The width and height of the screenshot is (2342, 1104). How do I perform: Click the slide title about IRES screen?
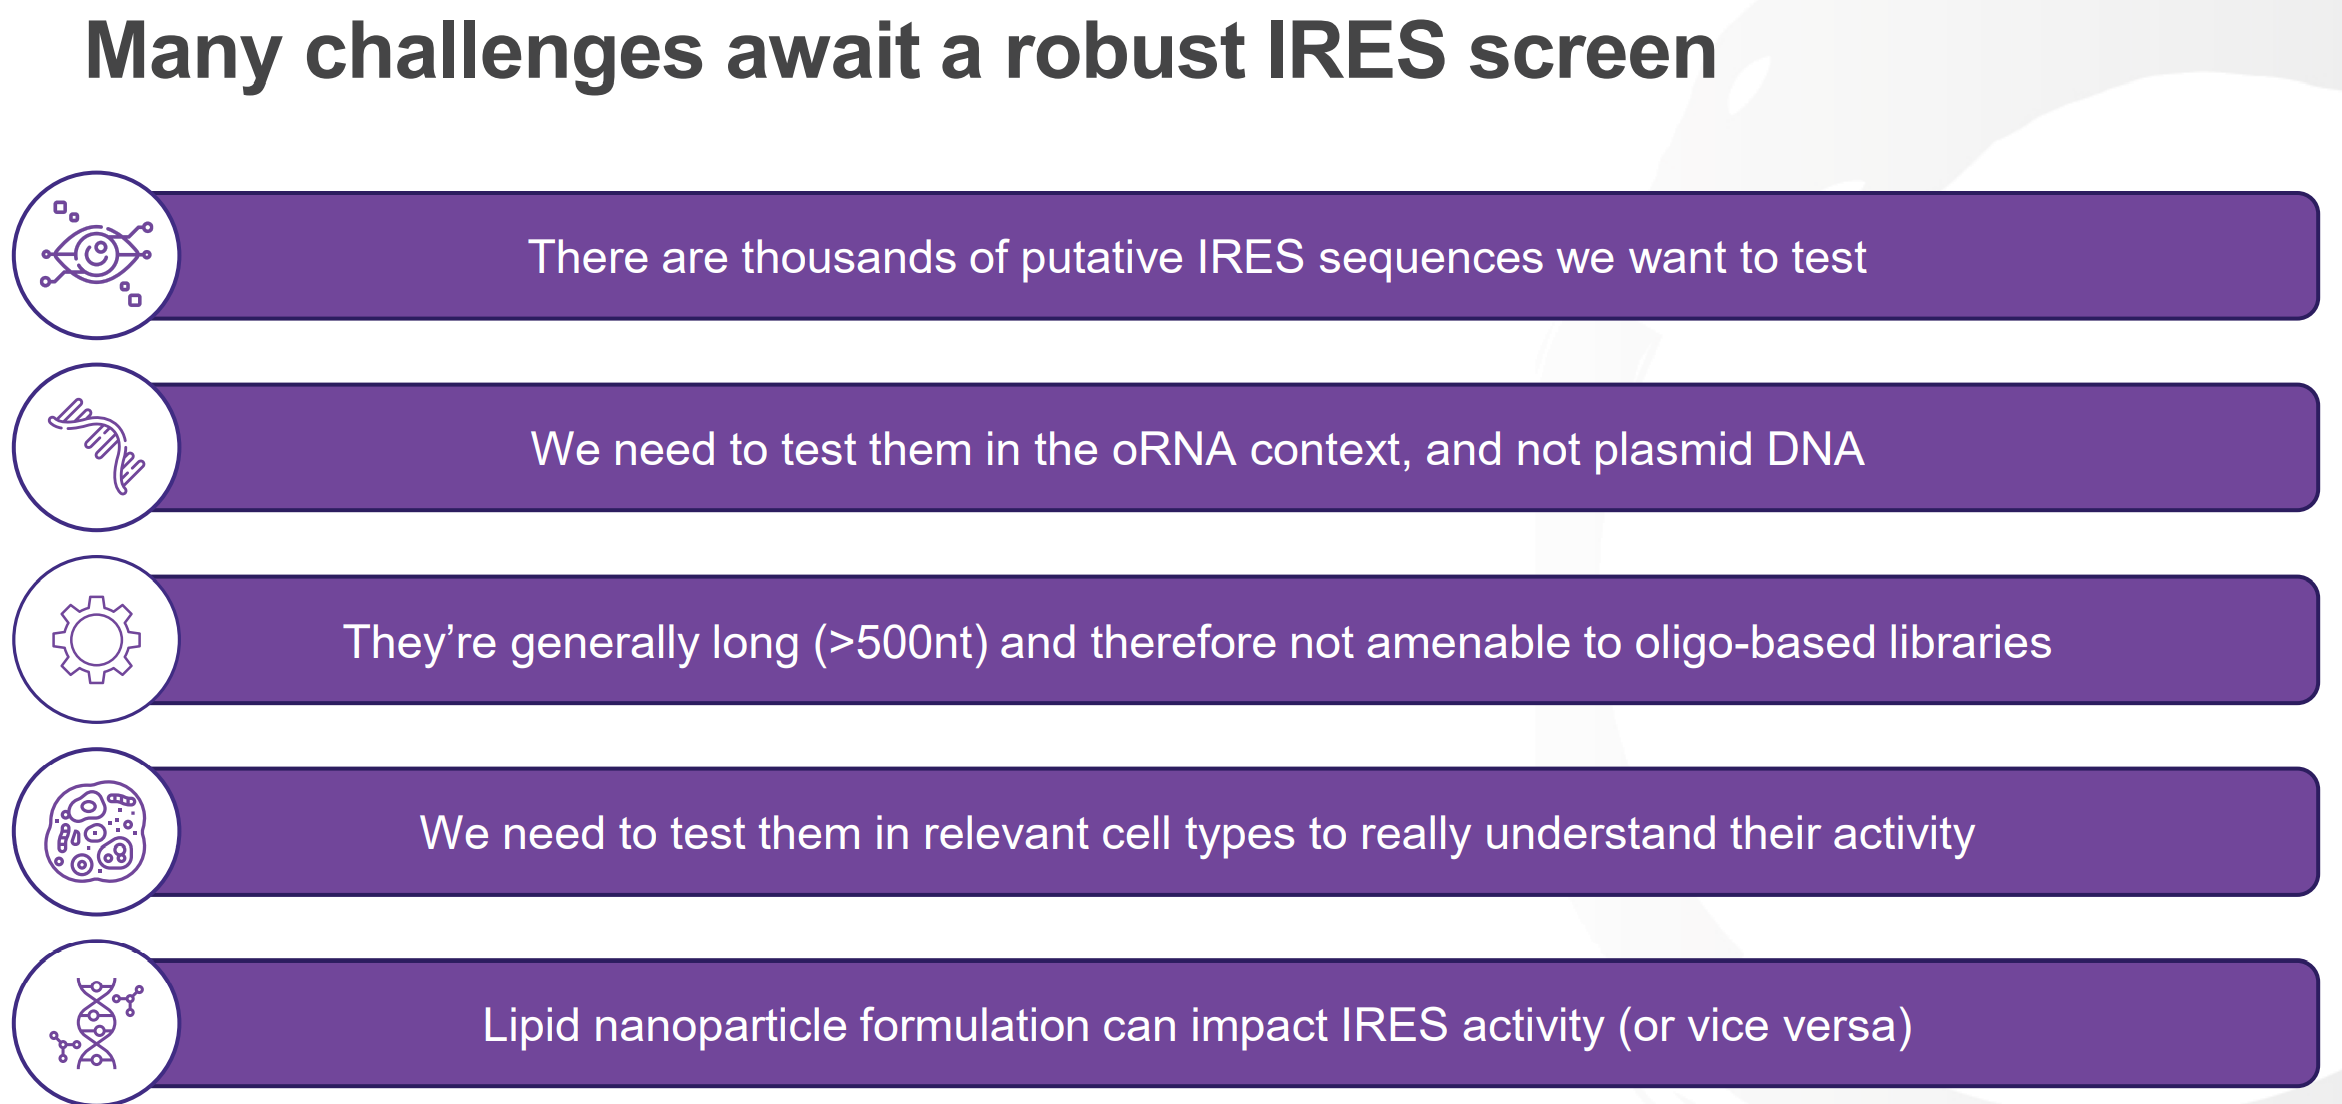pos(901,52)
